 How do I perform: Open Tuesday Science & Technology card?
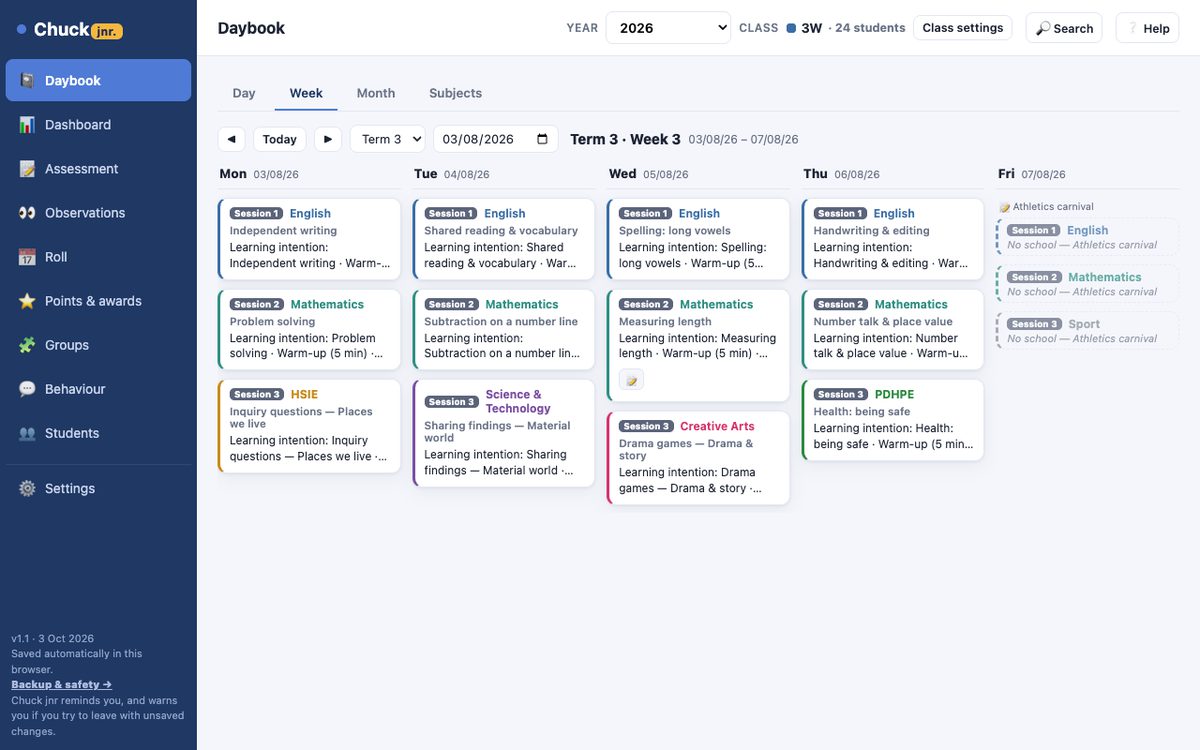(504, 433)
